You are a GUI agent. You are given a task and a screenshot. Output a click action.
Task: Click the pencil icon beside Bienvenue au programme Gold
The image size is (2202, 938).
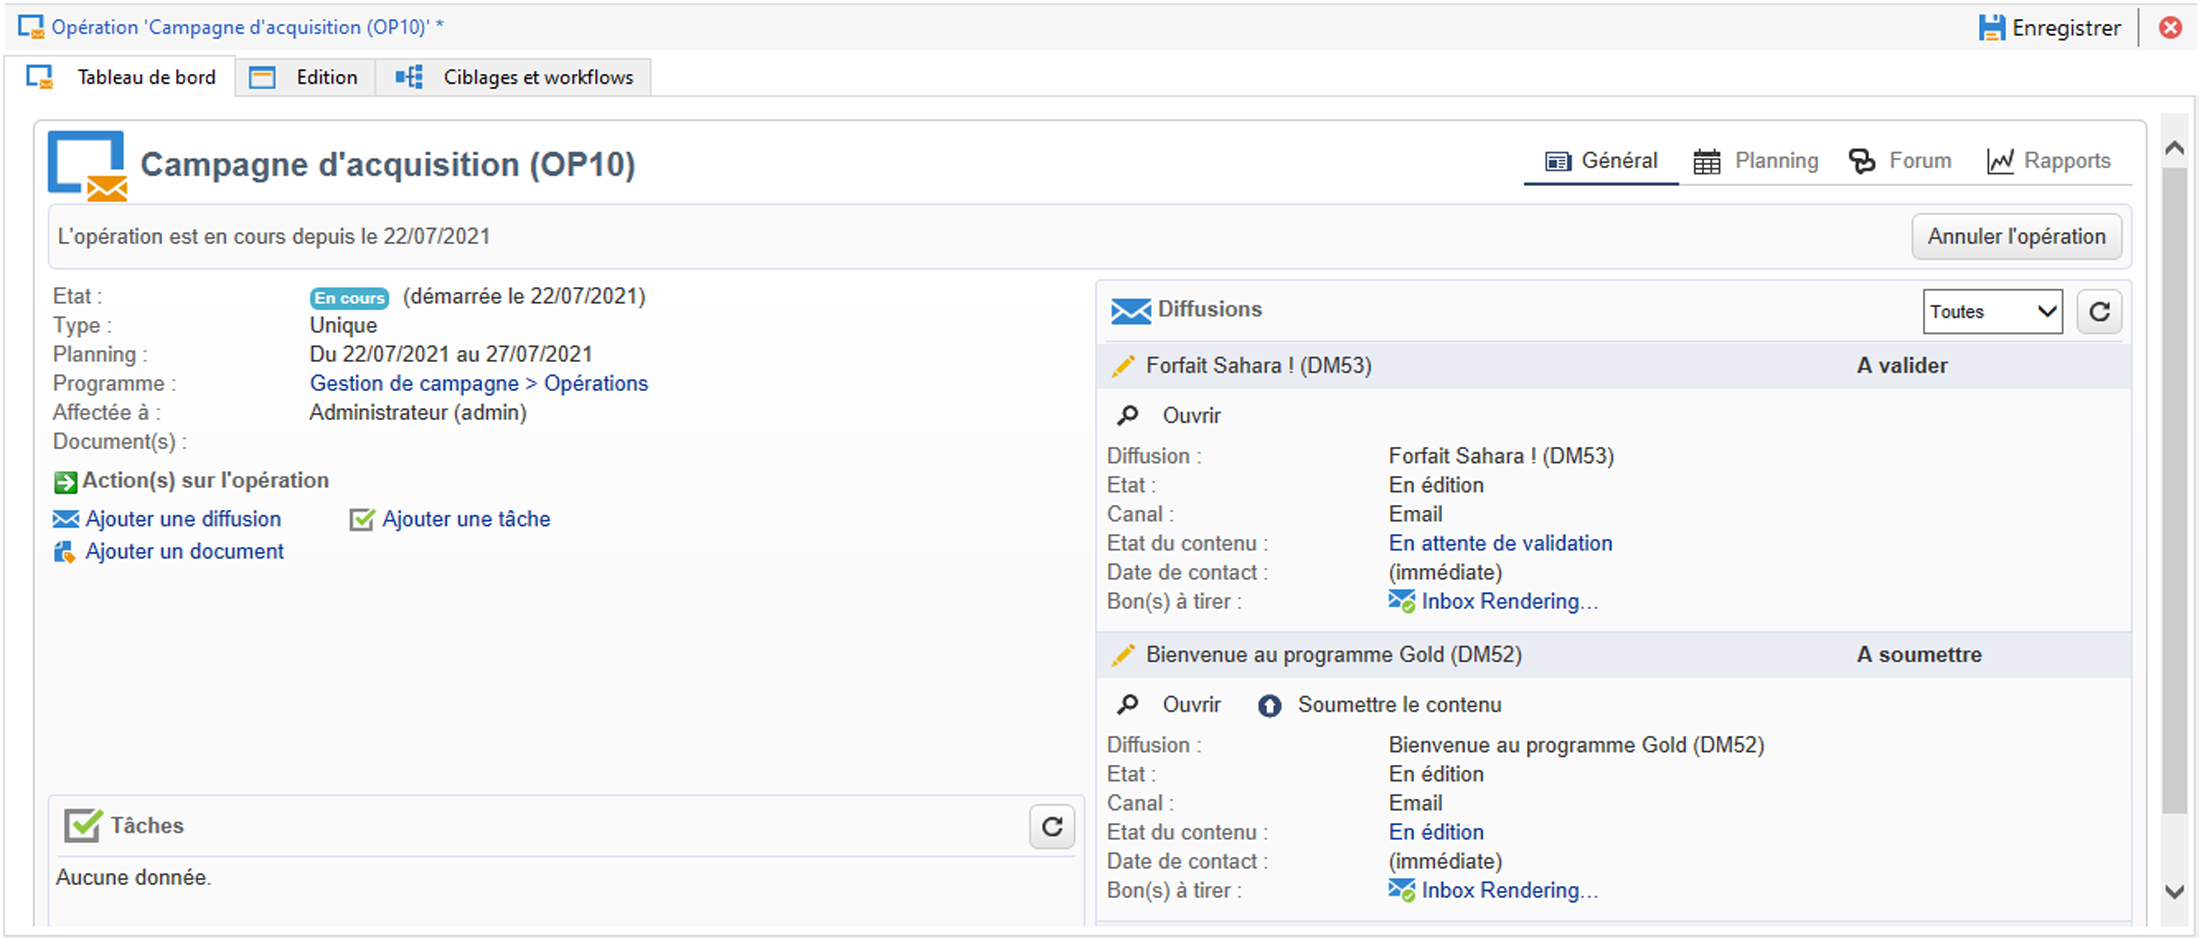[1123, 655]
